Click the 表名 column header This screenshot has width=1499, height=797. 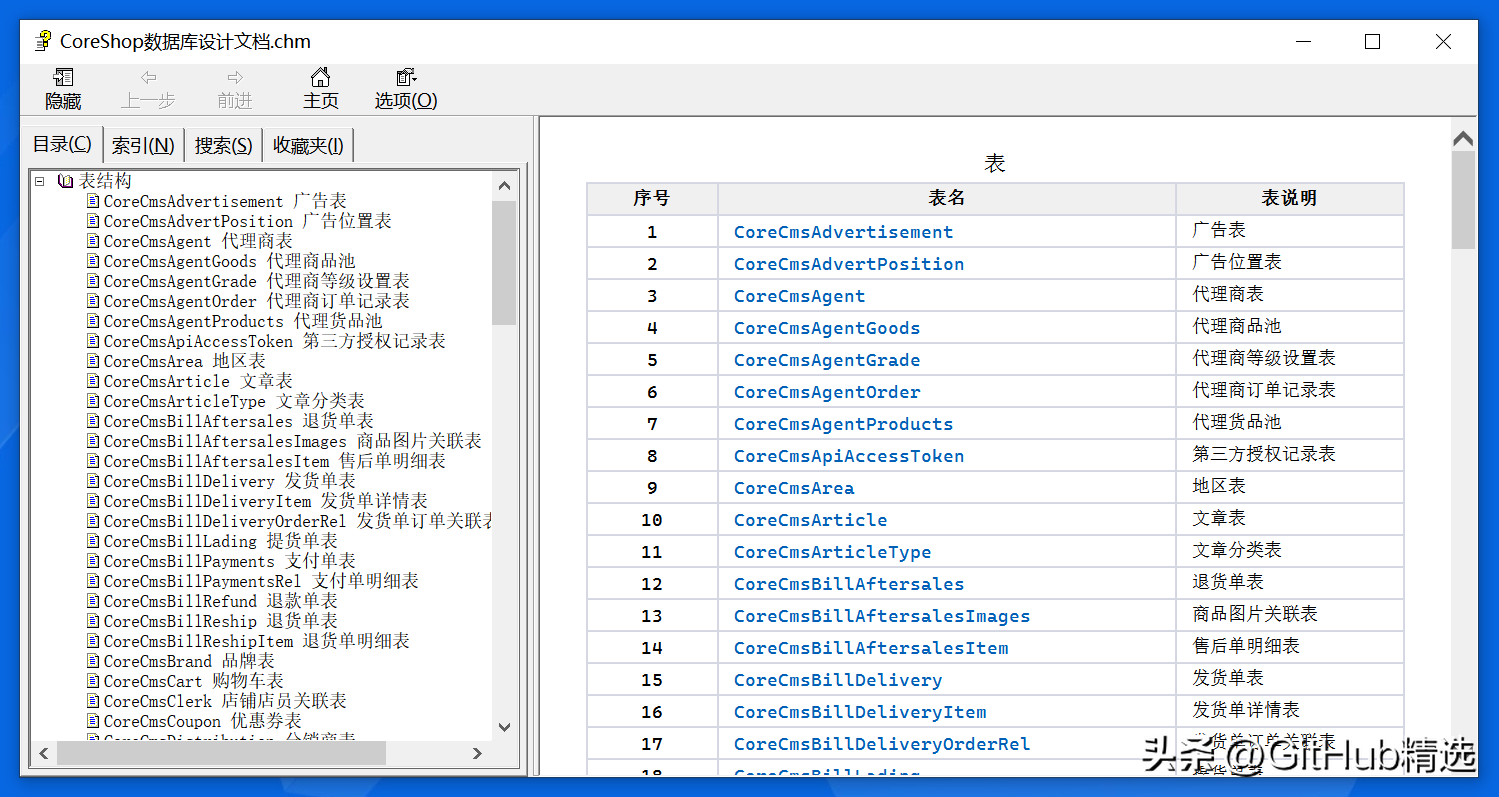(946, 198)
